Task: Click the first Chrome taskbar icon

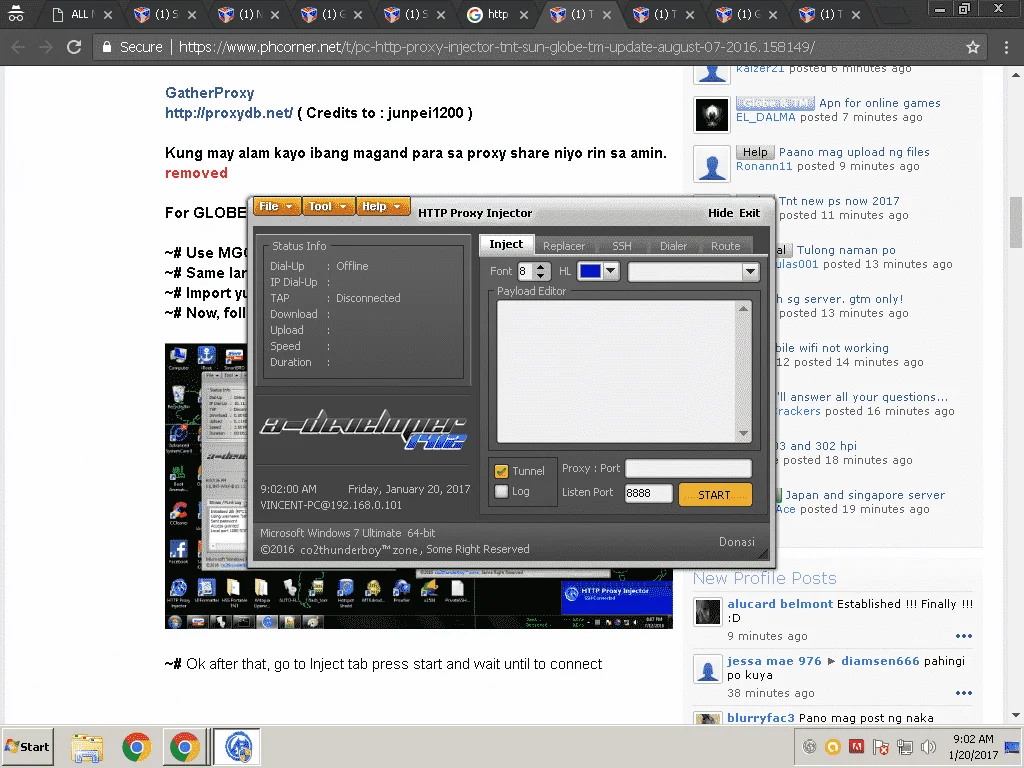Action: pos(136,748)
